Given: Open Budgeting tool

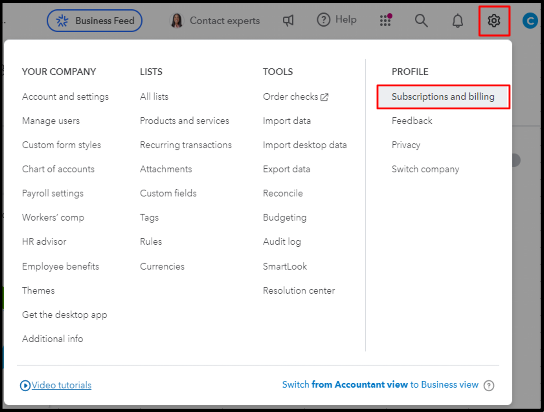Looking at the screenshot, I should point(285,218).
